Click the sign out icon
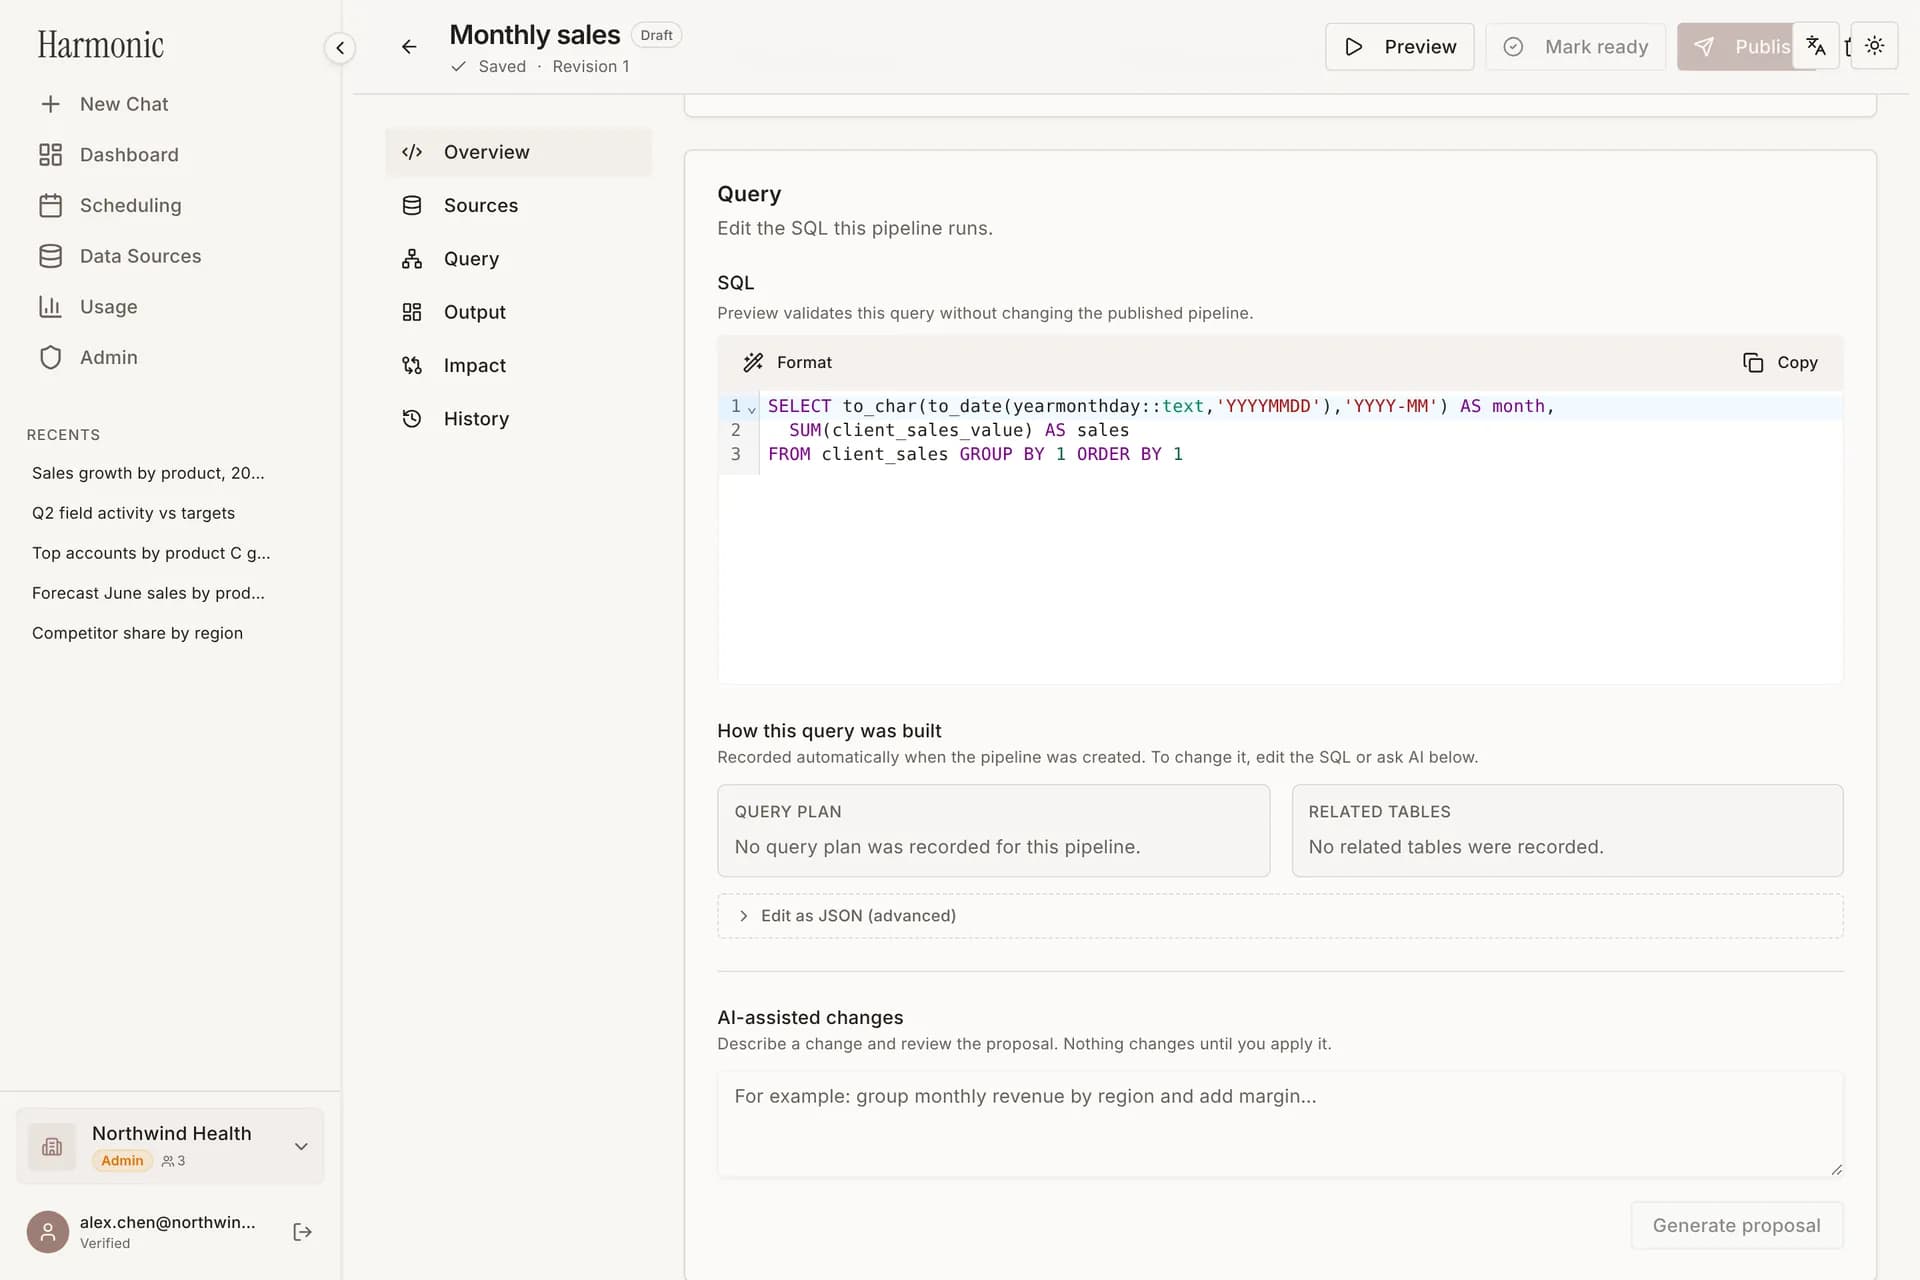This screenshot has width=1920, height=1280. point(302,1232)
